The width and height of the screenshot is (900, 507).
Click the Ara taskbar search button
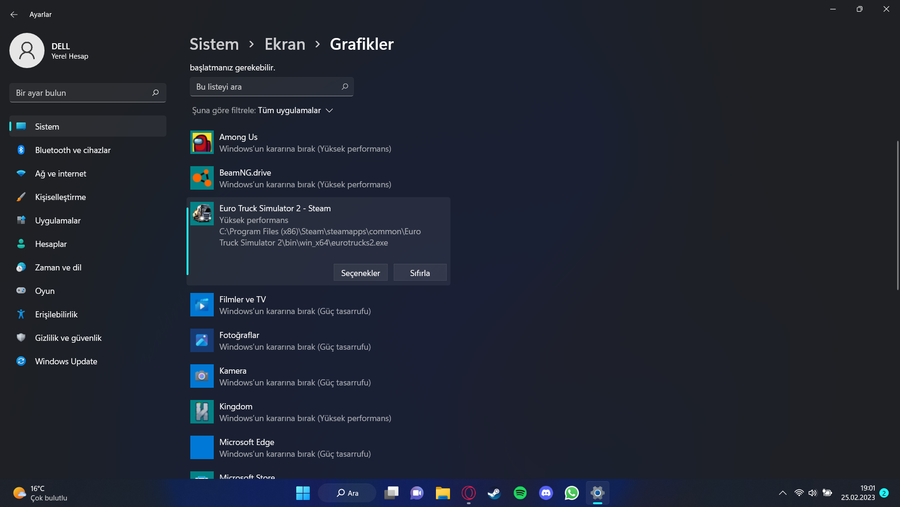coord(347,493)
